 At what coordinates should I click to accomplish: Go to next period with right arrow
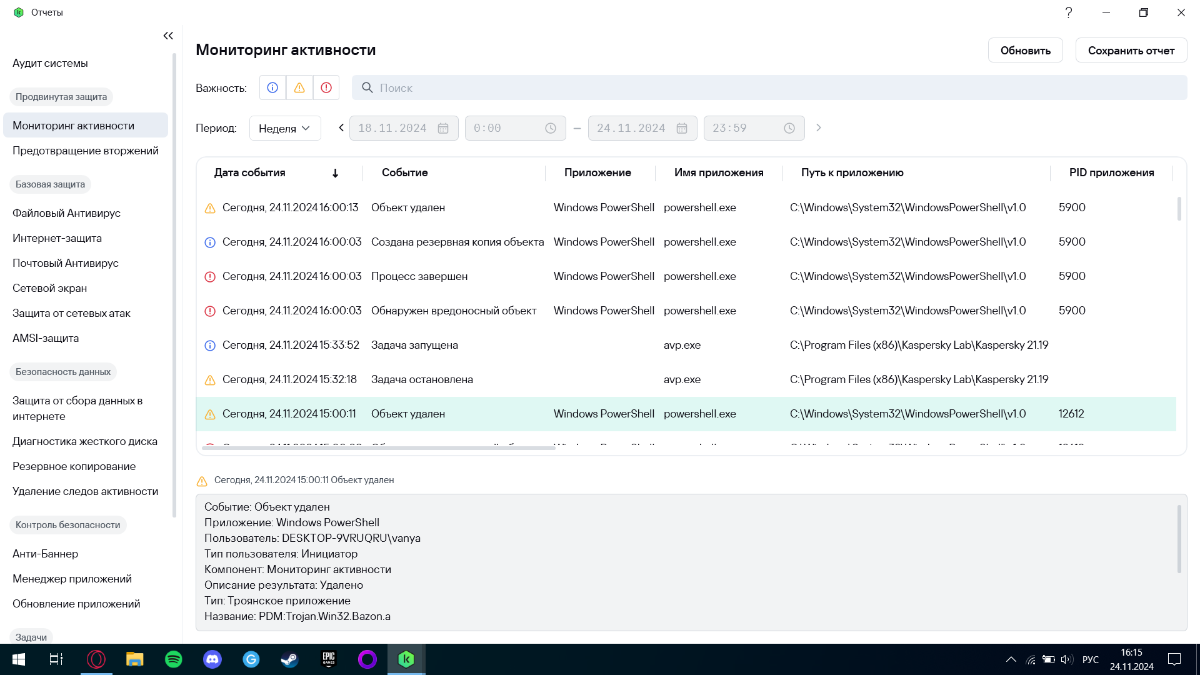pyautogui.click(x=819, y=128)
